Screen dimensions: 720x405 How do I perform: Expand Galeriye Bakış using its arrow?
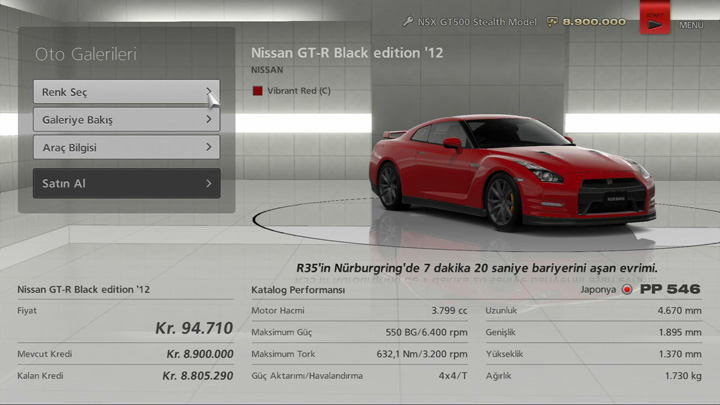[x=208, y=119]
